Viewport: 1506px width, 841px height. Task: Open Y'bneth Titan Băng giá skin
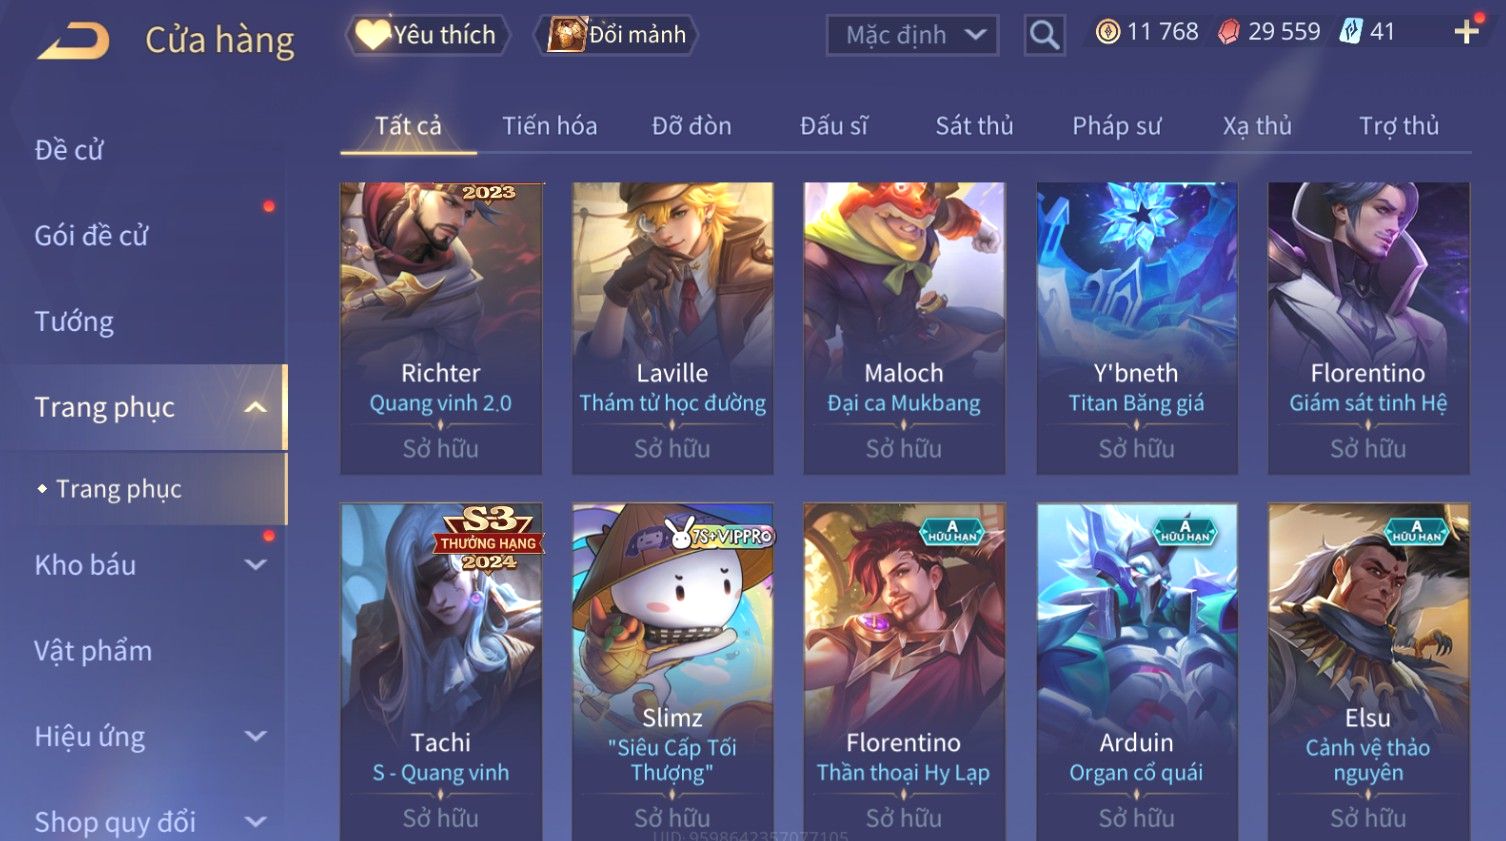(x=1136, y=328)
